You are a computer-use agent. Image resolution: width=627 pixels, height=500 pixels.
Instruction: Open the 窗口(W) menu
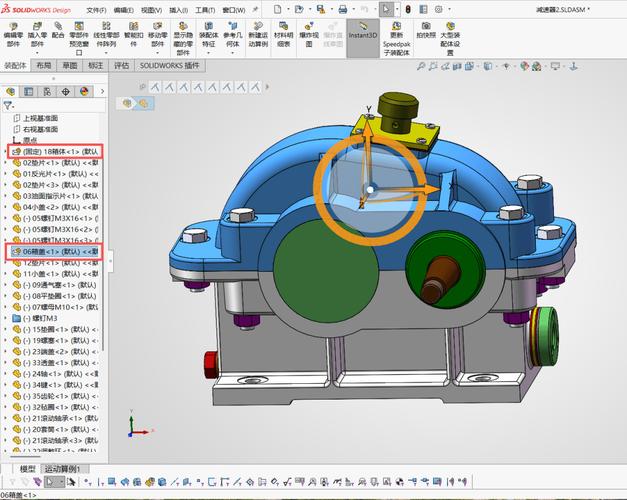234,10
